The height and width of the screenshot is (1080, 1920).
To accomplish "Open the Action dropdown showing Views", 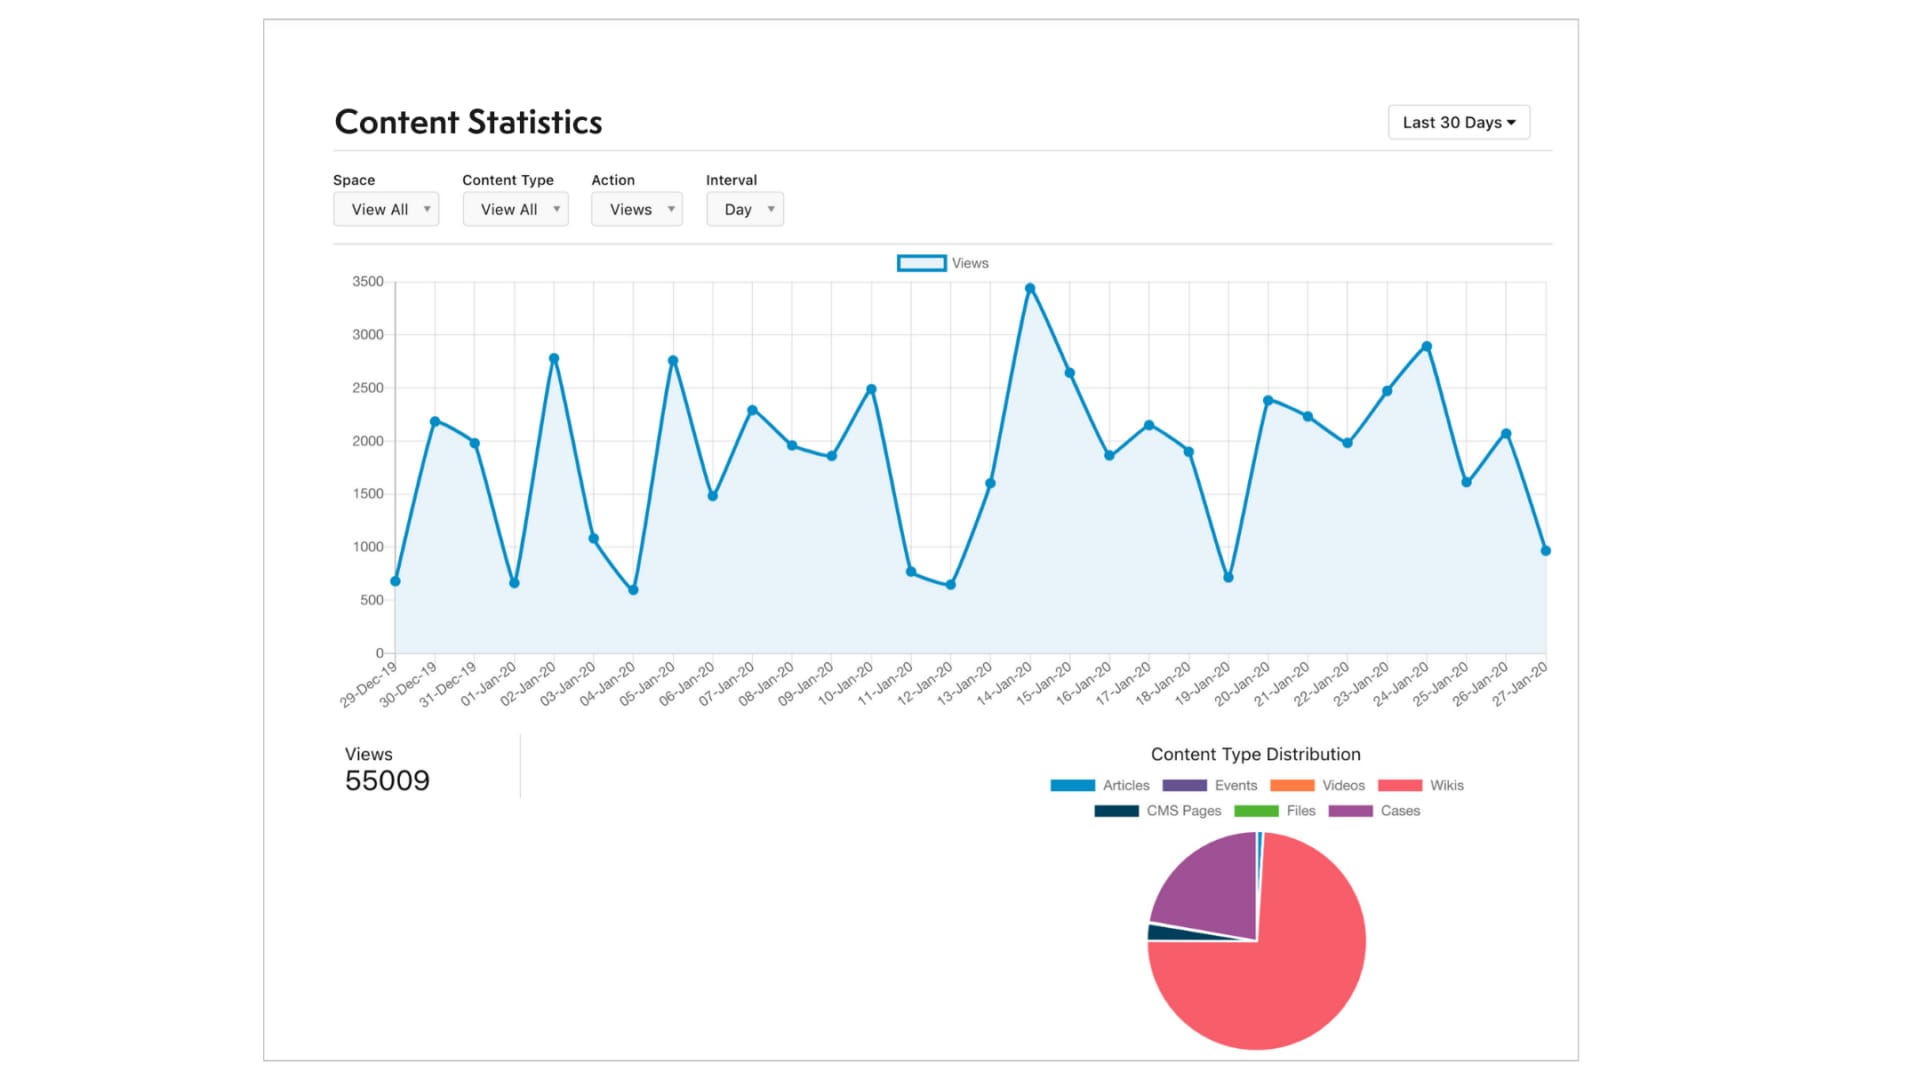I will click(637, 209).
